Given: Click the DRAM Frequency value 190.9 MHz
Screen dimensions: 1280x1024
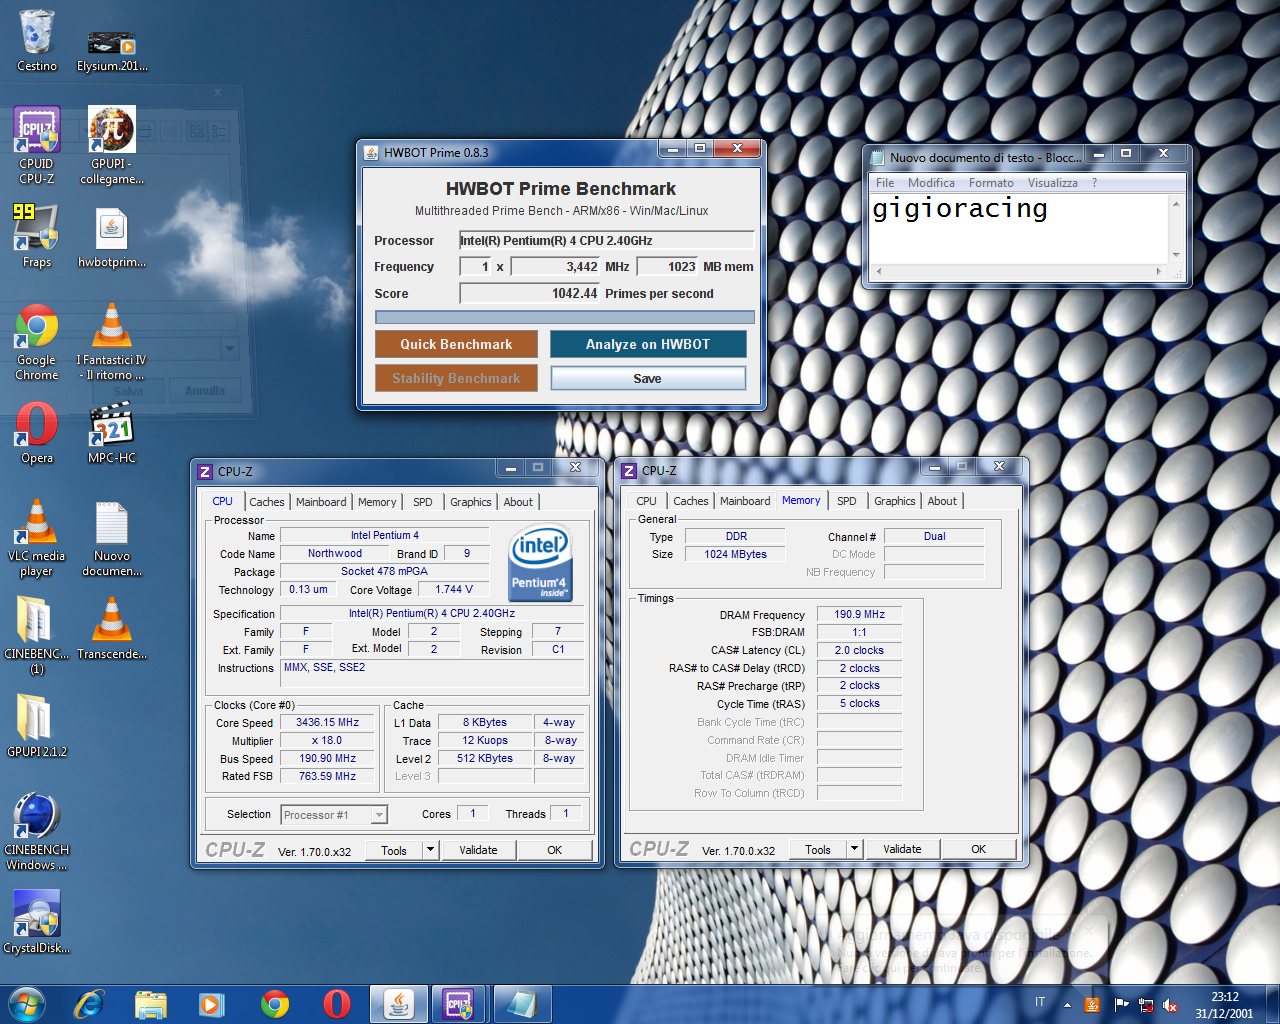Looking at the screenshot, I should click(860, 614).
